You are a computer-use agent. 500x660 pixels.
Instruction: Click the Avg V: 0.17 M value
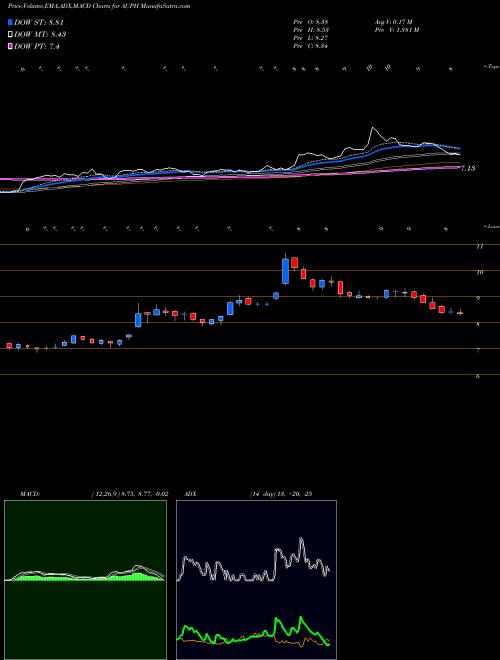coord(393,22)
